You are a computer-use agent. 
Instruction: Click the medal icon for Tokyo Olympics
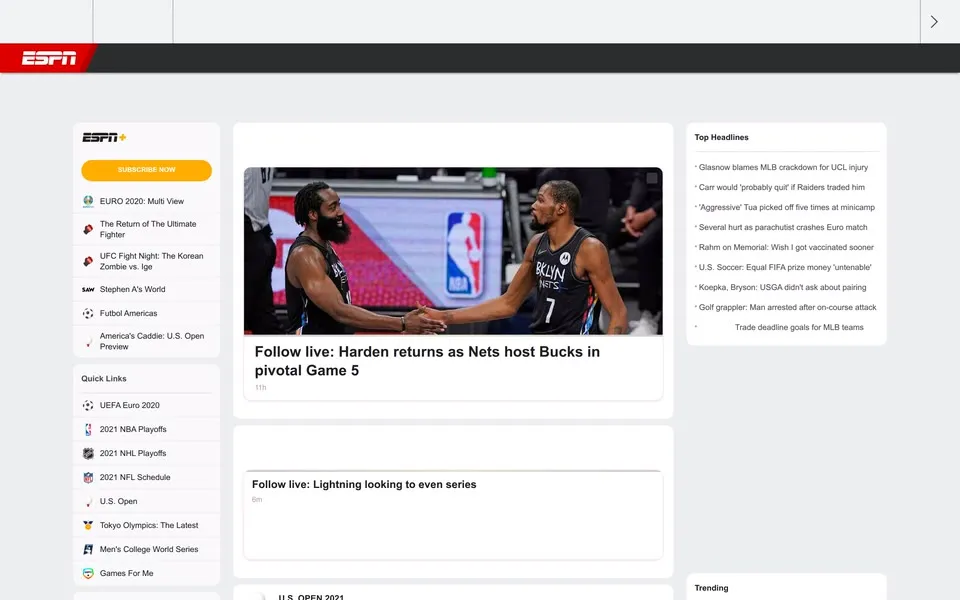(x=88, y=525)
